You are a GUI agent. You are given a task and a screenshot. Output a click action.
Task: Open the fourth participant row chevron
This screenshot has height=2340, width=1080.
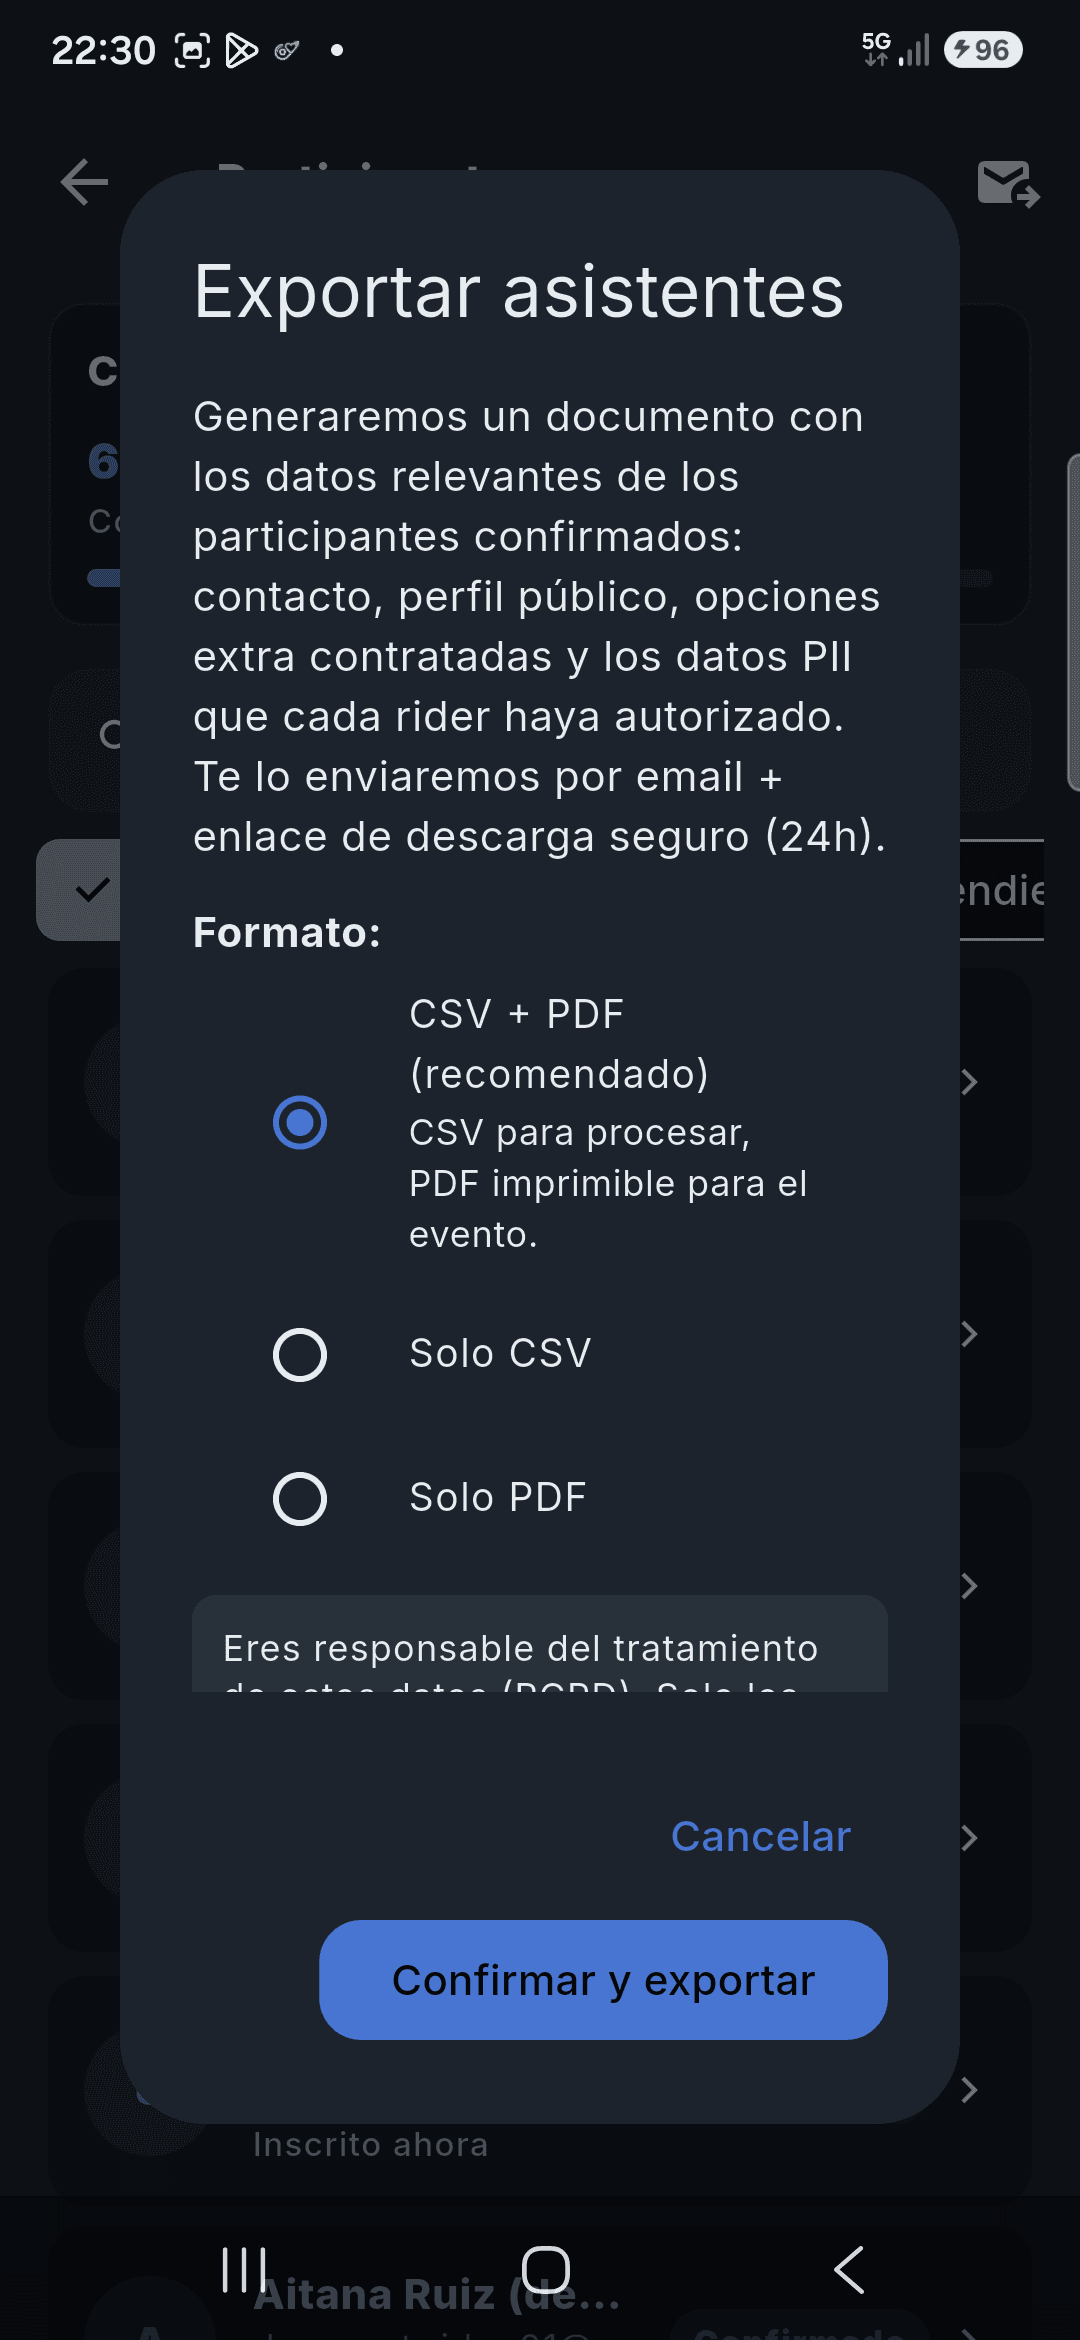(x=968, y=1838)
